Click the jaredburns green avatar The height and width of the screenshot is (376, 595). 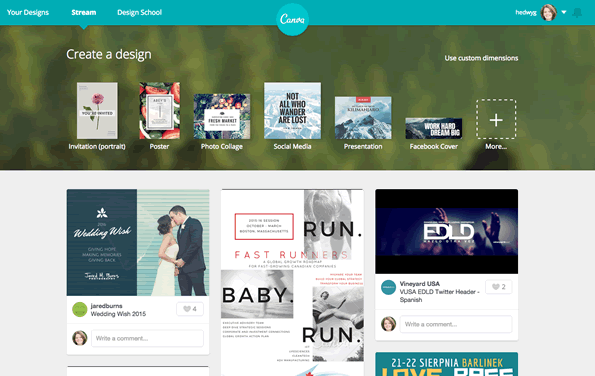pyautogui.click(x=80, y=310)
